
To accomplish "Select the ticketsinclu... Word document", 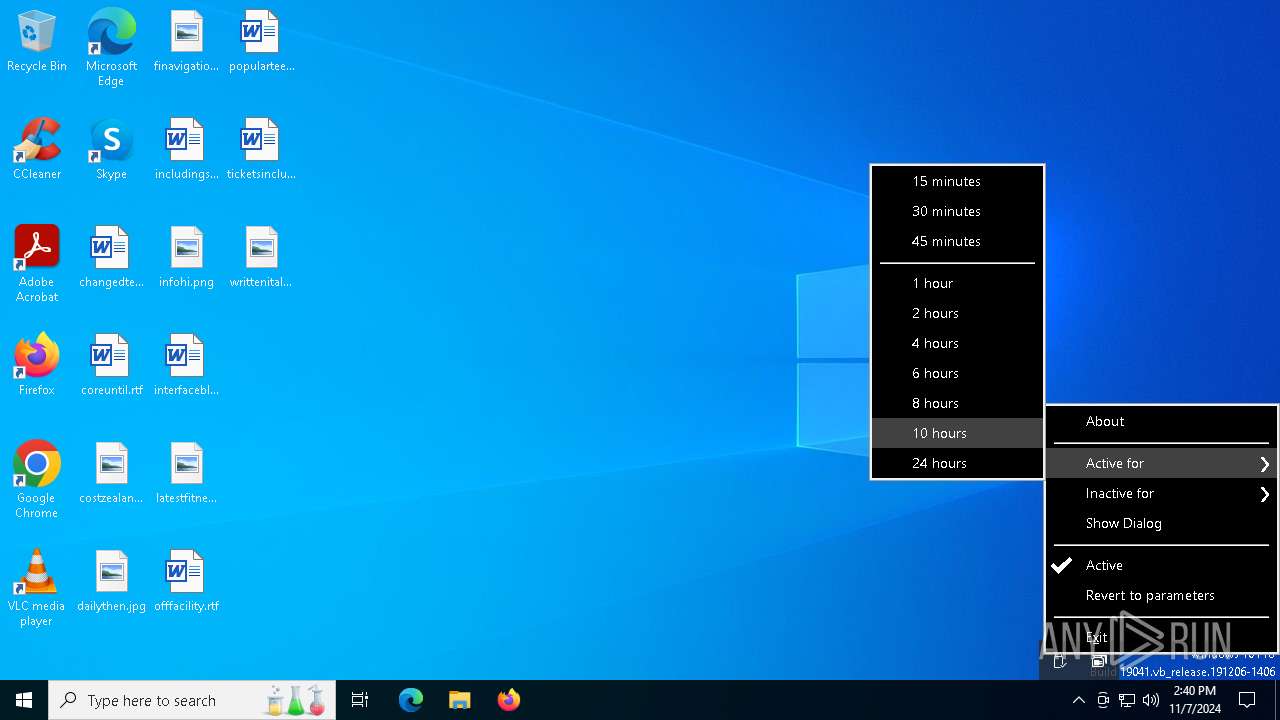I will click(x=261, y=150).
